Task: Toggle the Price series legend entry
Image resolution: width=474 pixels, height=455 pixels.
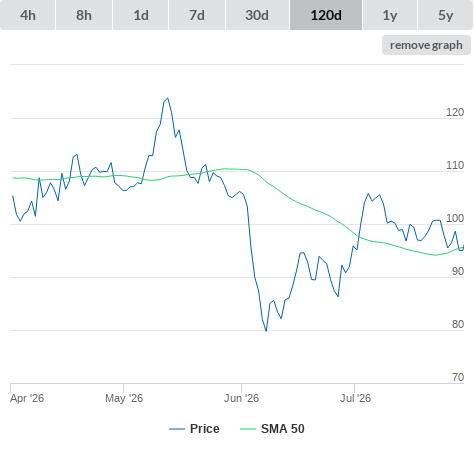Action: pos(194,429)
